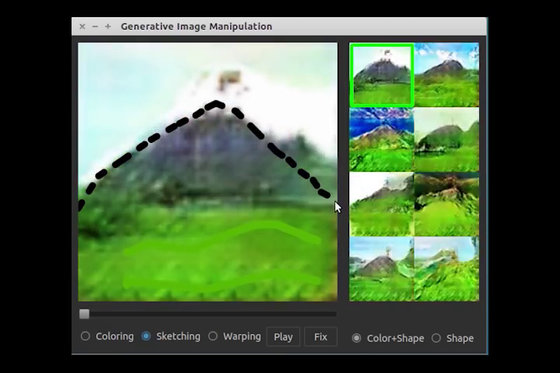This screenshot has width=560, height=373.
Task: Pick the third-row thumbnail with dark brown ridges
Action: pyautogui.click(x=446, y=204)
